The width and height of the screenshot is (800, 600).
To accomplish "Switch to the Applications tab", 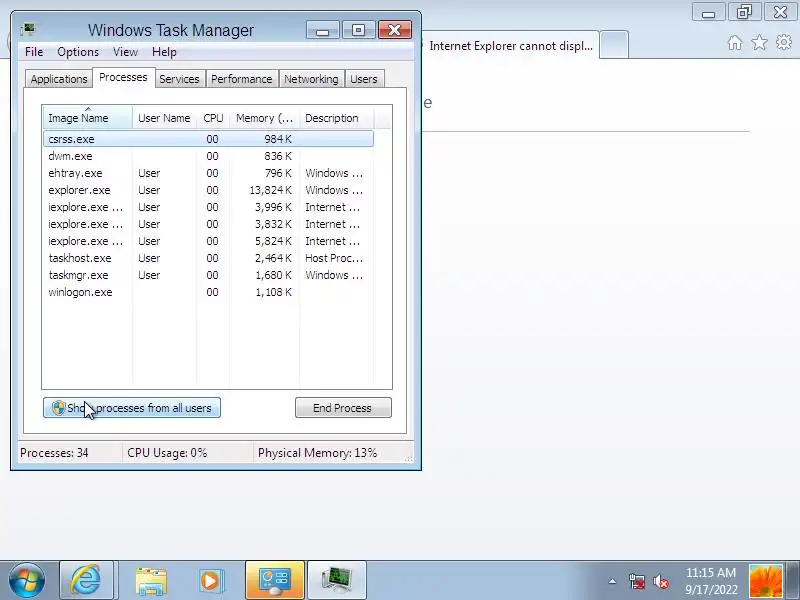I will pyautogui.click(x=59, y=79).
